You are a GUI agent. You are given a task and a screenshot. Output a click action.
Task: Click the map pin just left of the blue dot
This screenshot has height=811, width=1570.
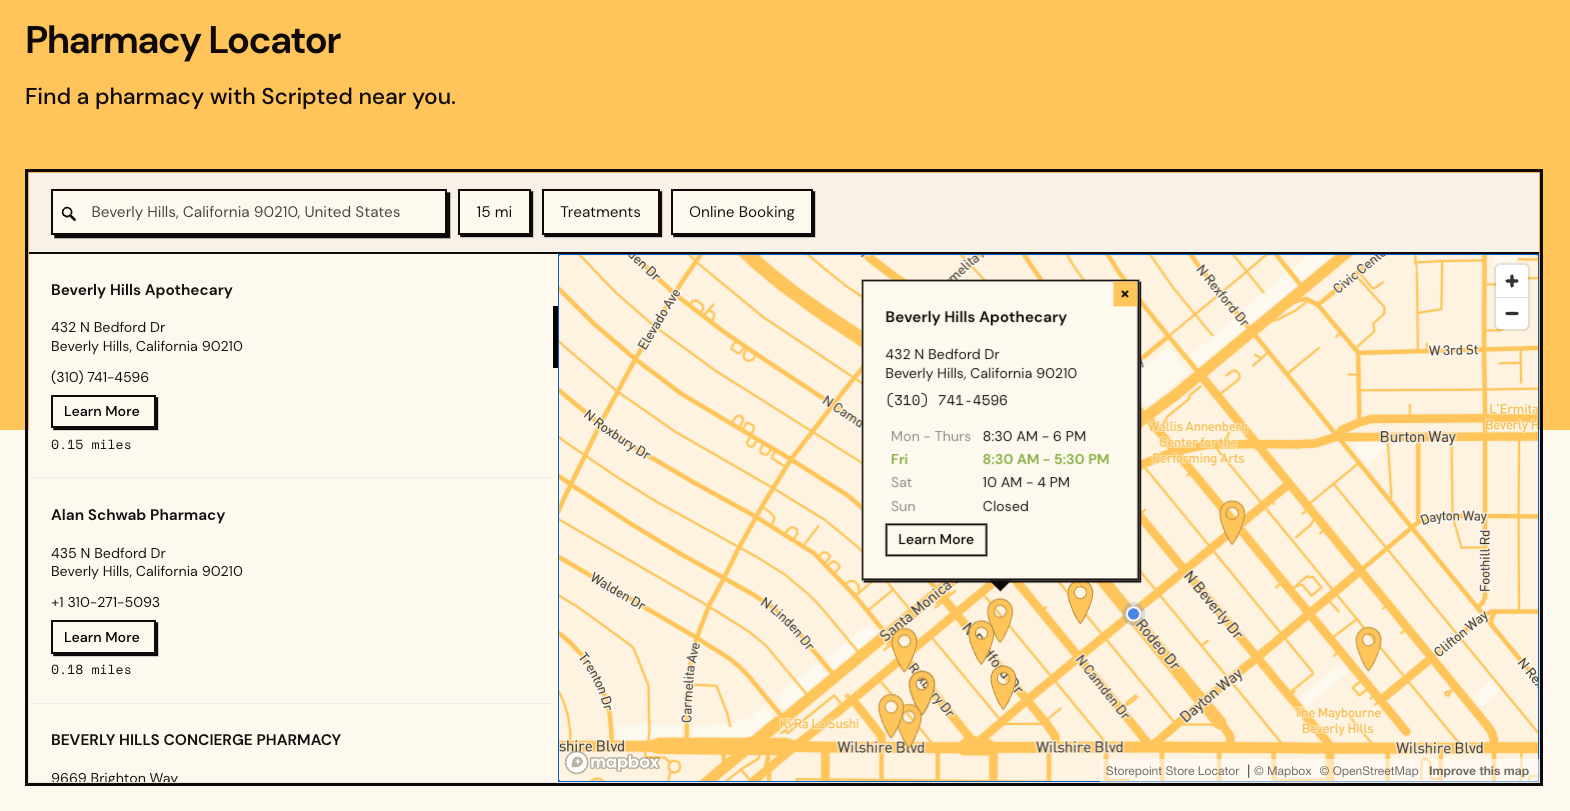(1080, 600)
